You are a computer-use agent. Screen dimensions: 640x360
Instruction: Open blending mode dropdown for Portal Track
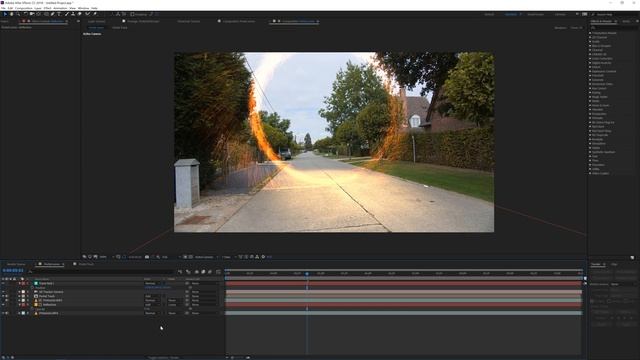tap(152, 296)
